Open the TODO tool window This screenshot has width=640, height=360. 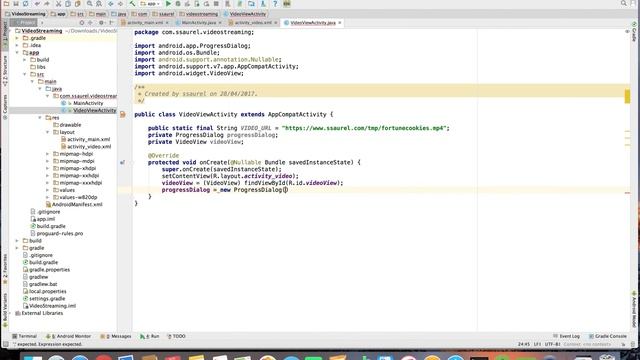176,336
